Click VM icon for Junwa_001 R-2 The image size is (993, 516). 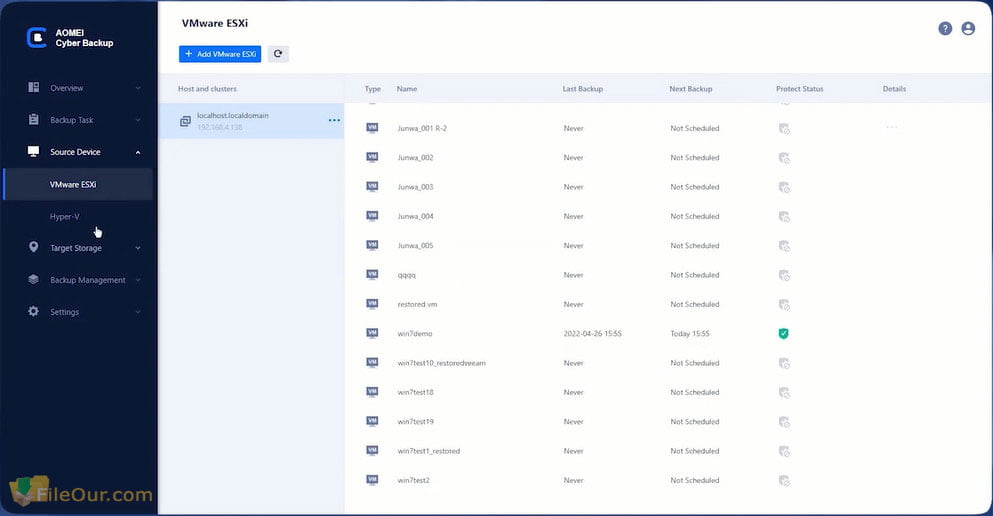(x=372, y=128)
